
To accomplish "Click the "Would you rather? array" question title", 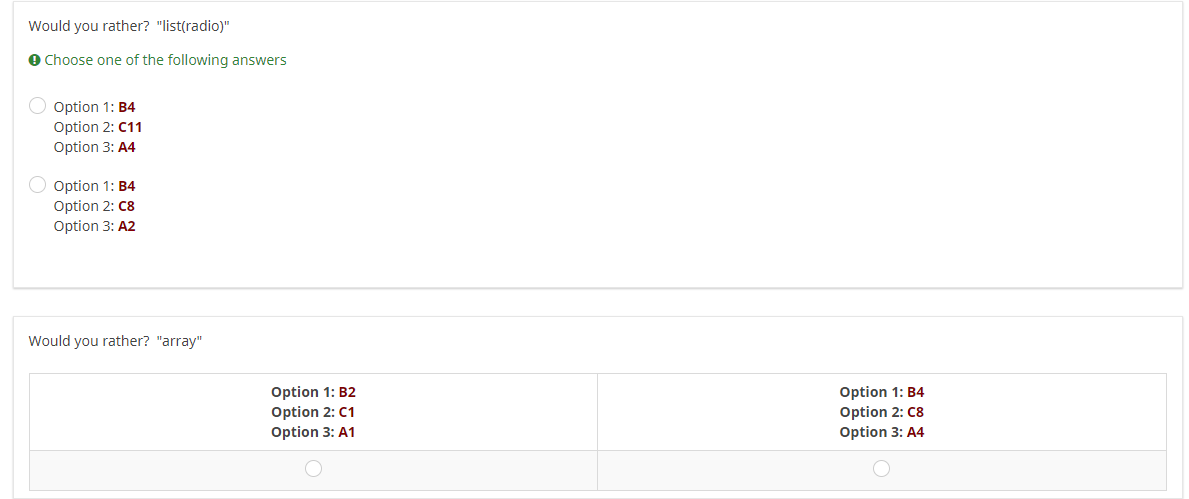I will coord(115,341).
